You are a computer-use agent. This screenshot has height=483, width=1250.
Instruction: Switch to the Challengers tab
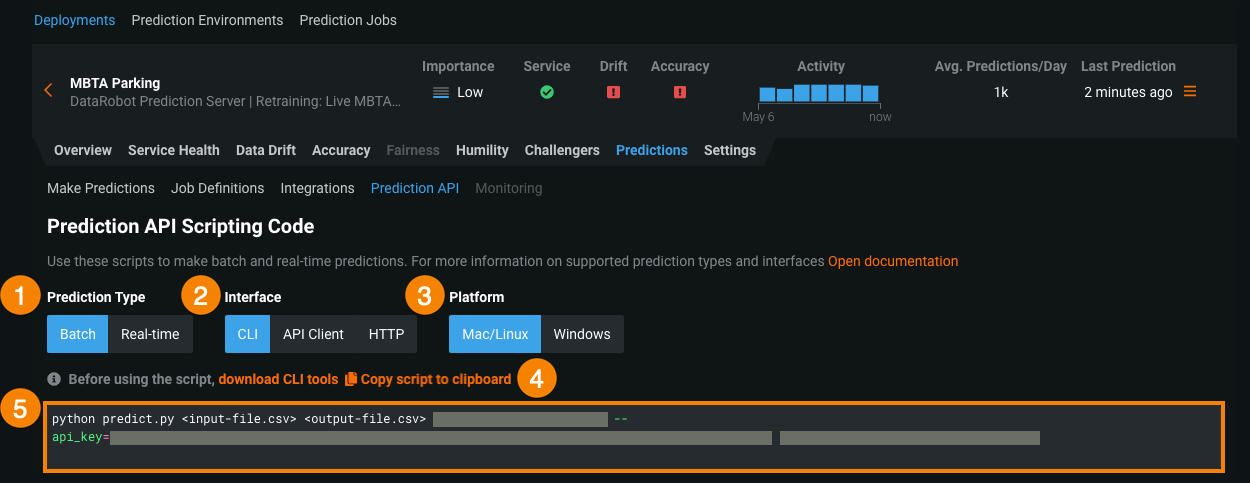(562, 150)
